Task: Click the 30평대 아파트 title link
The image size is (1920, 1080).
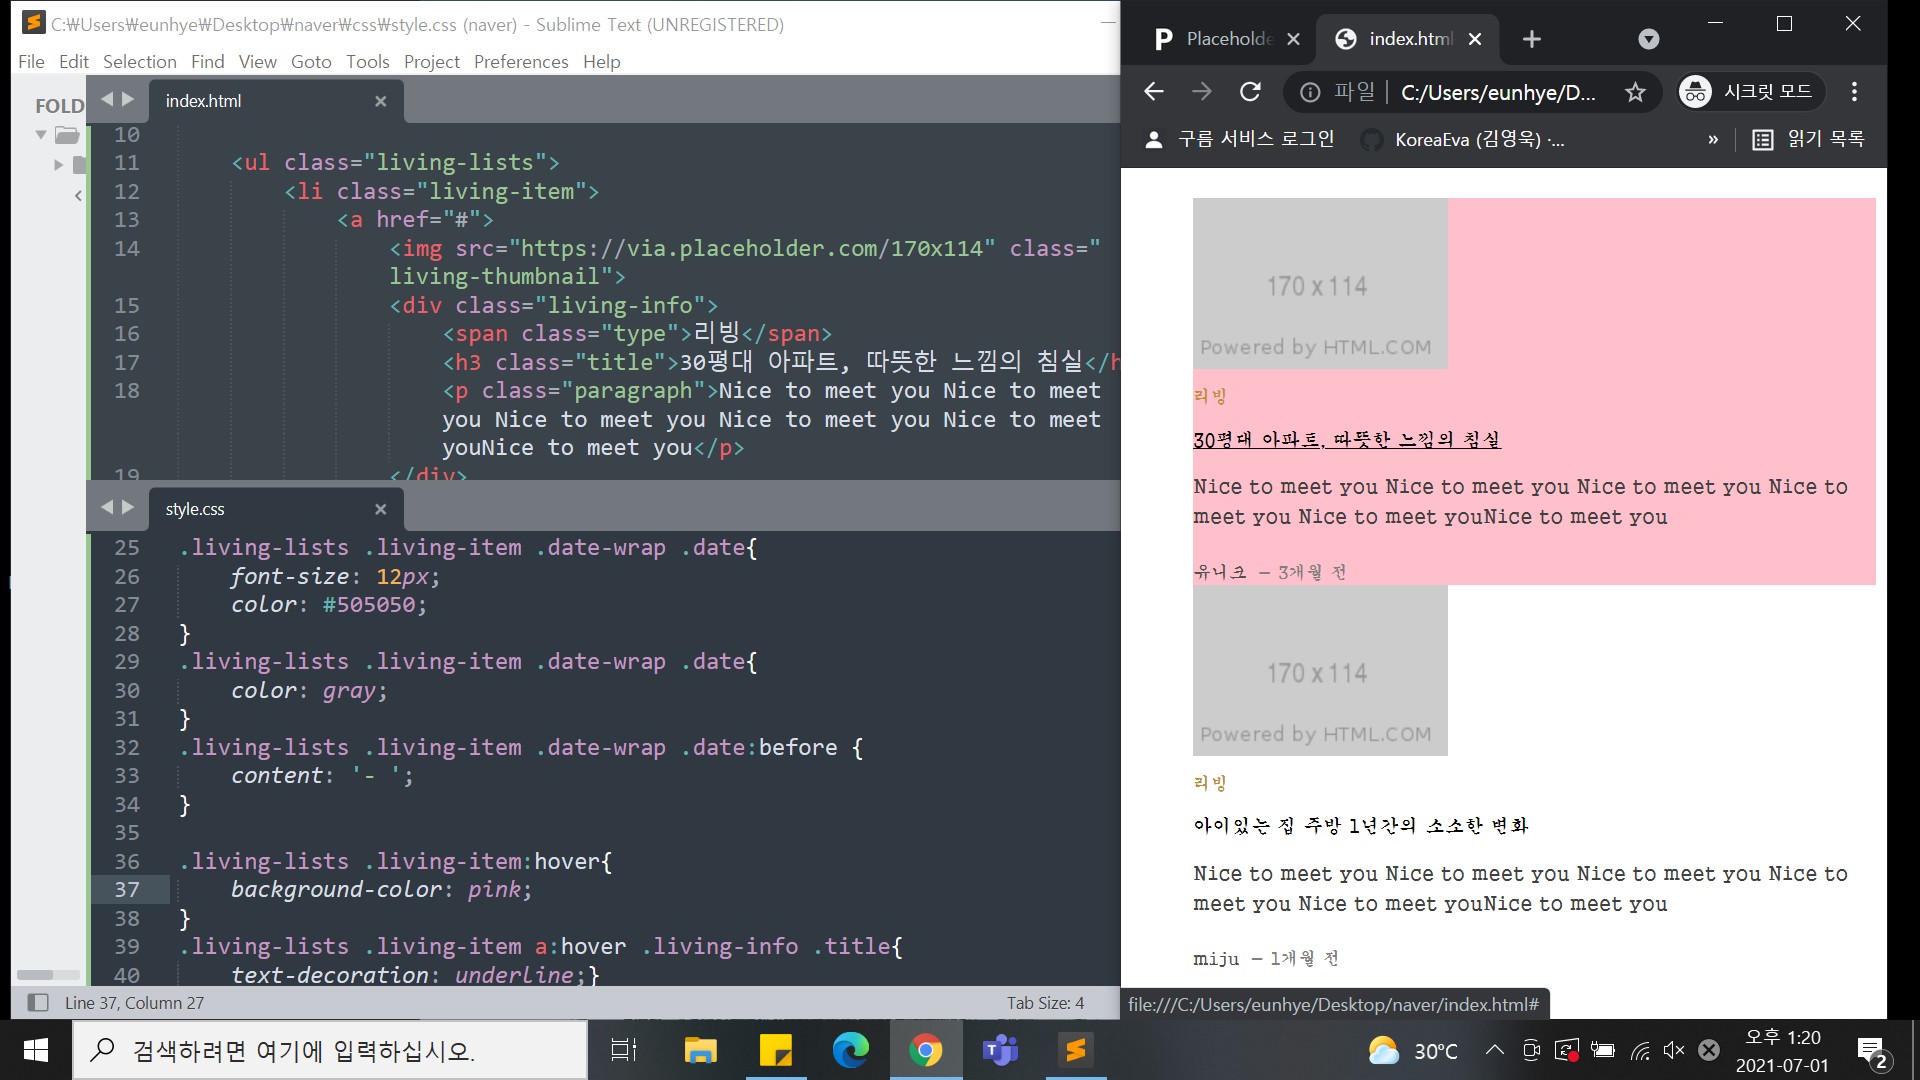Action: [x=1346, y=440]
